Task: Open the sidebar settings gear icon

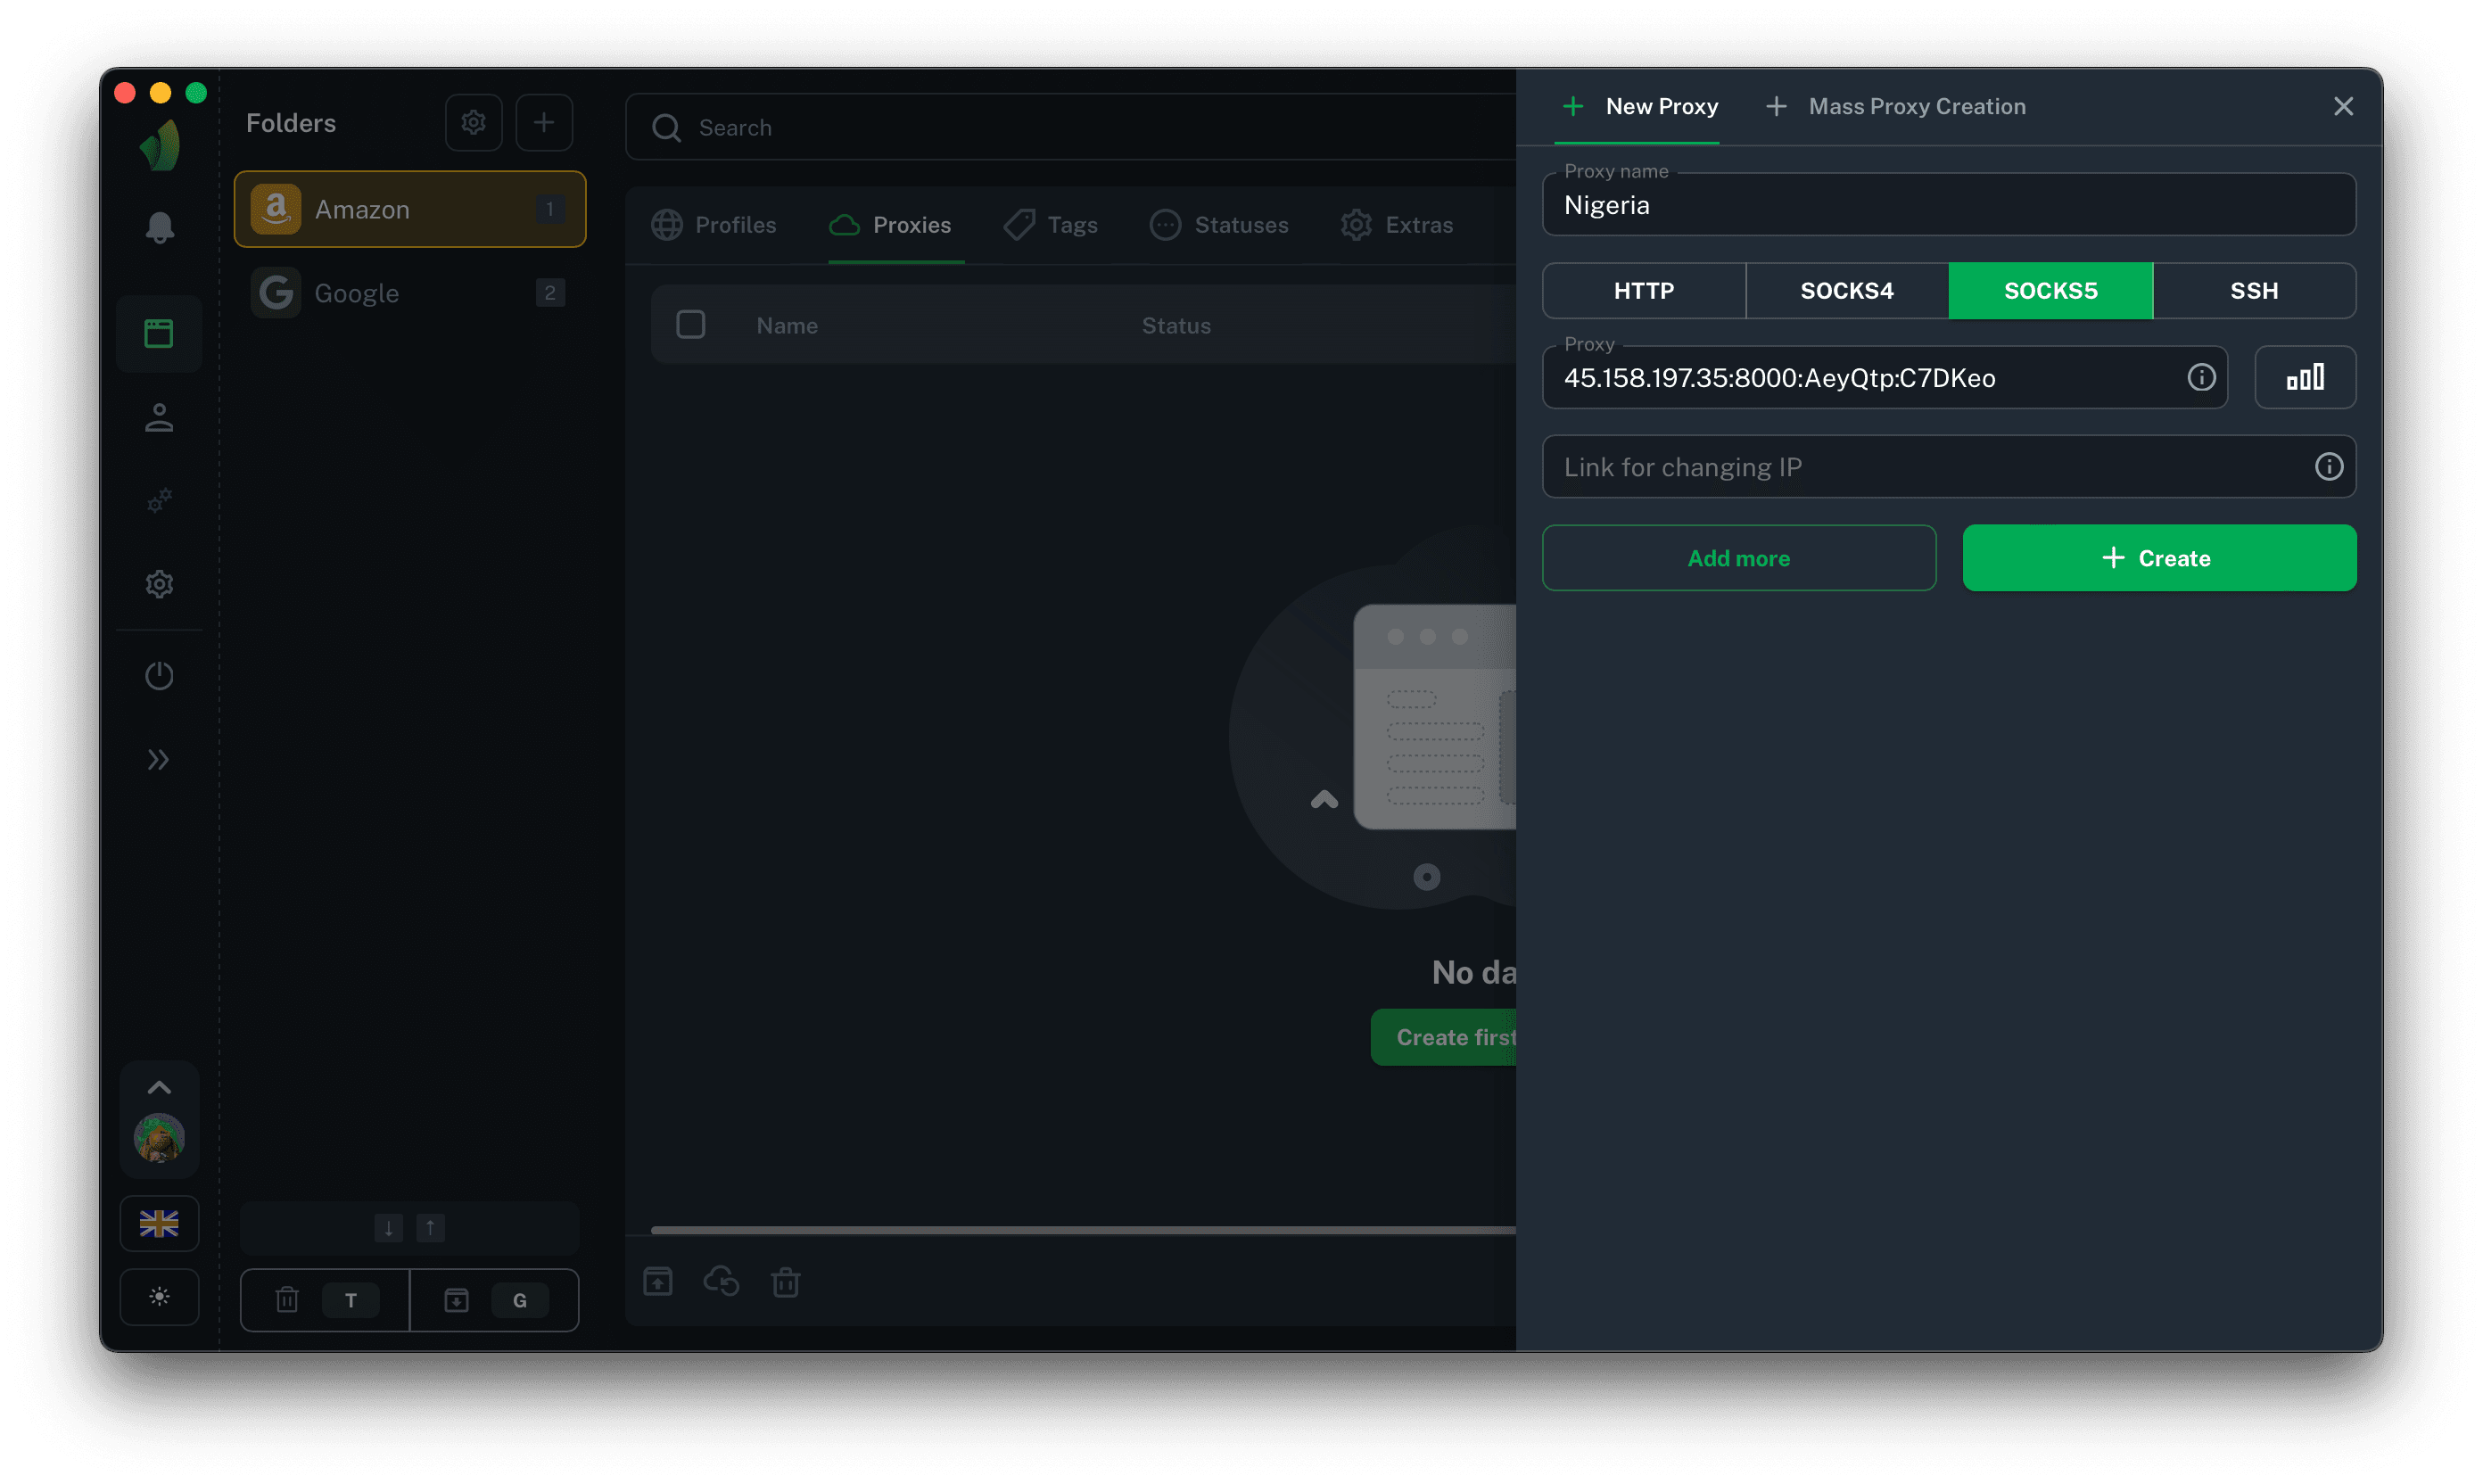Action: coord(159,584)
